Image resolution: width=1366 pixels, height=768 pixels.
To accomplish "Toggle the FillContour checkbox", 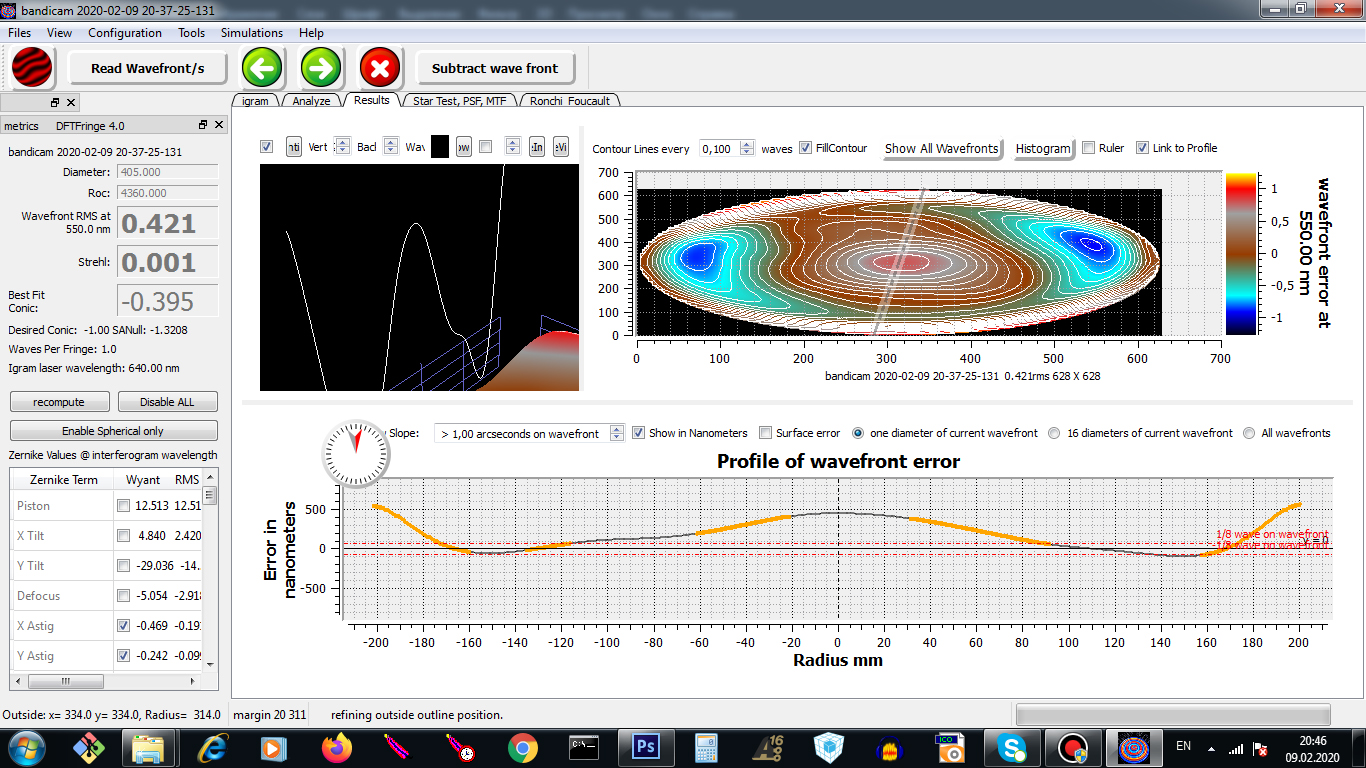I will point(805,148).
